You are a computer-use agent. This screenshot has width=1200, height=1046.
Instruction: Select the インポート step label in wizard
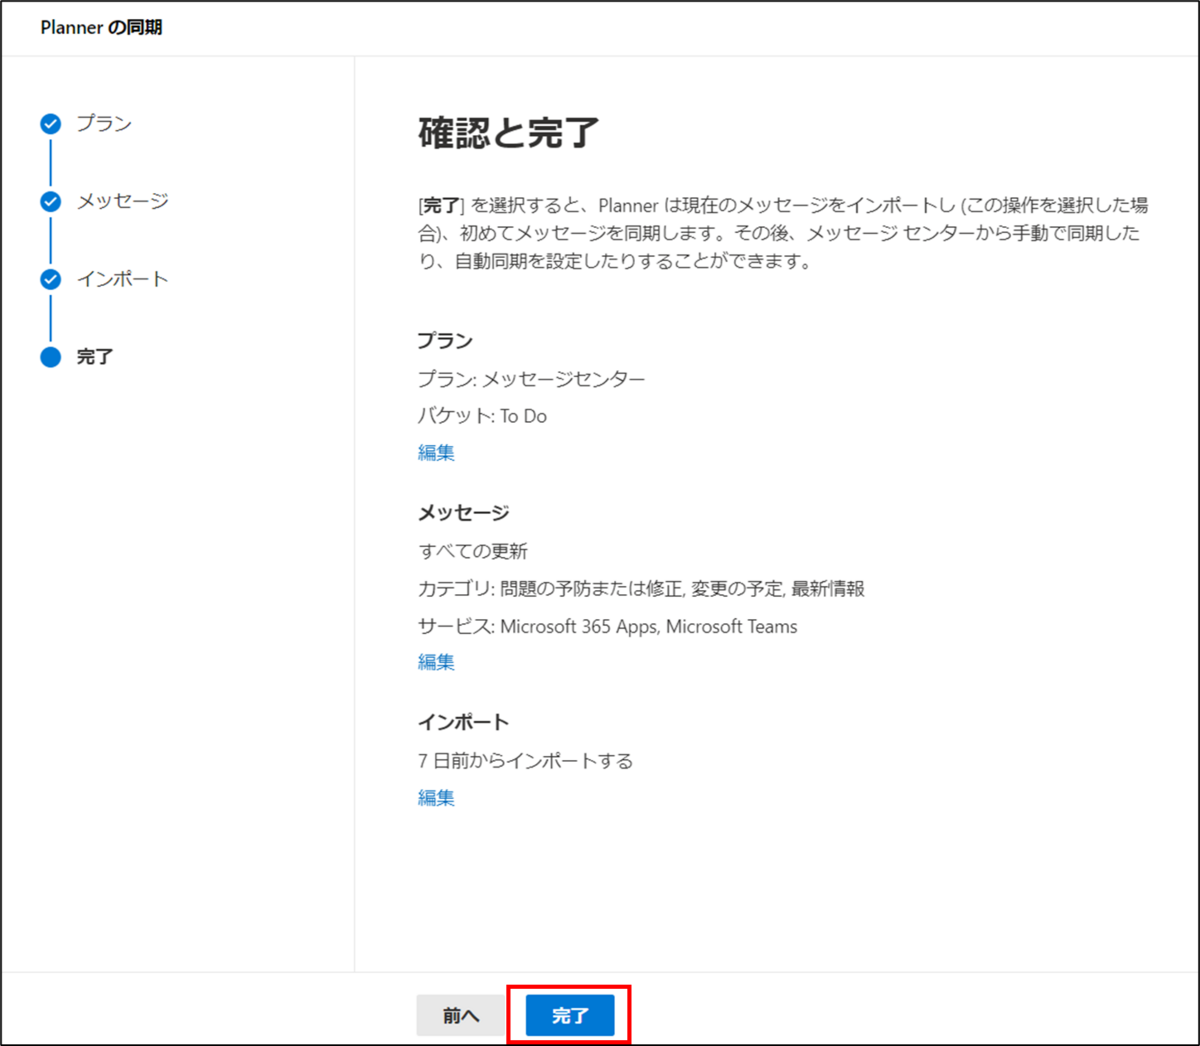pyautogui.click(x=122, y=279)
